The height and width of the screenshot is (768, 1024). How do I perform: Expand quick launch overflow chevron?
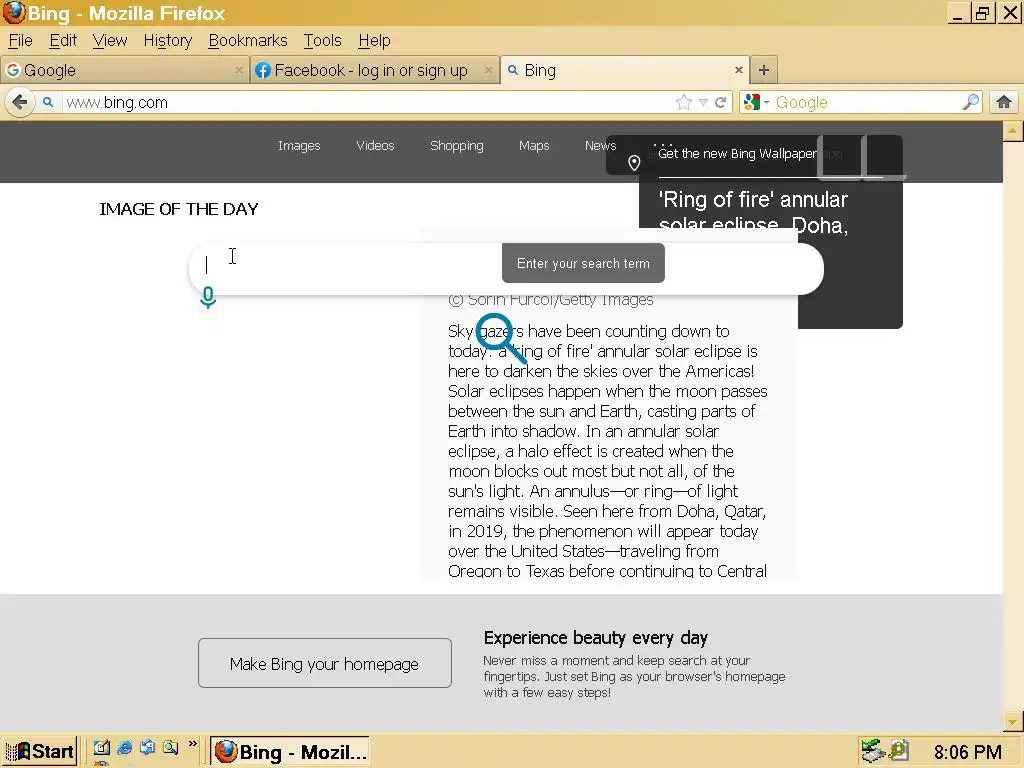(193, 743)
